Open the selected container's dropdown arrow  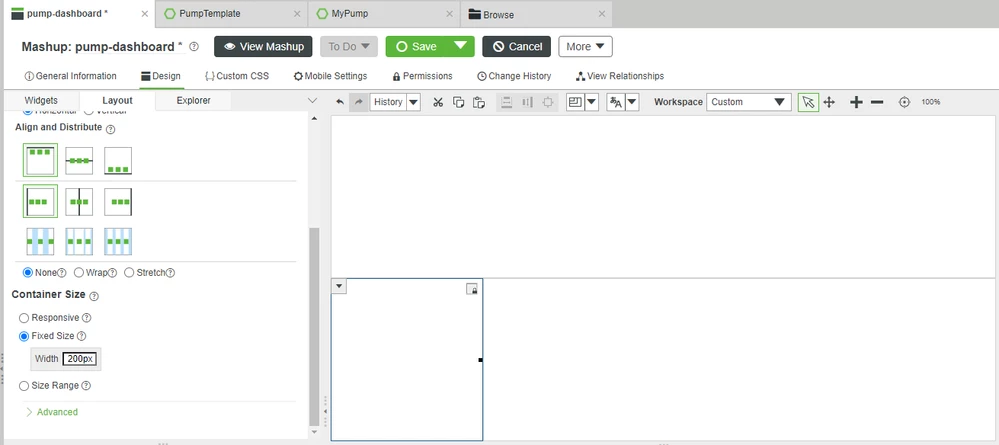[340, 287]
